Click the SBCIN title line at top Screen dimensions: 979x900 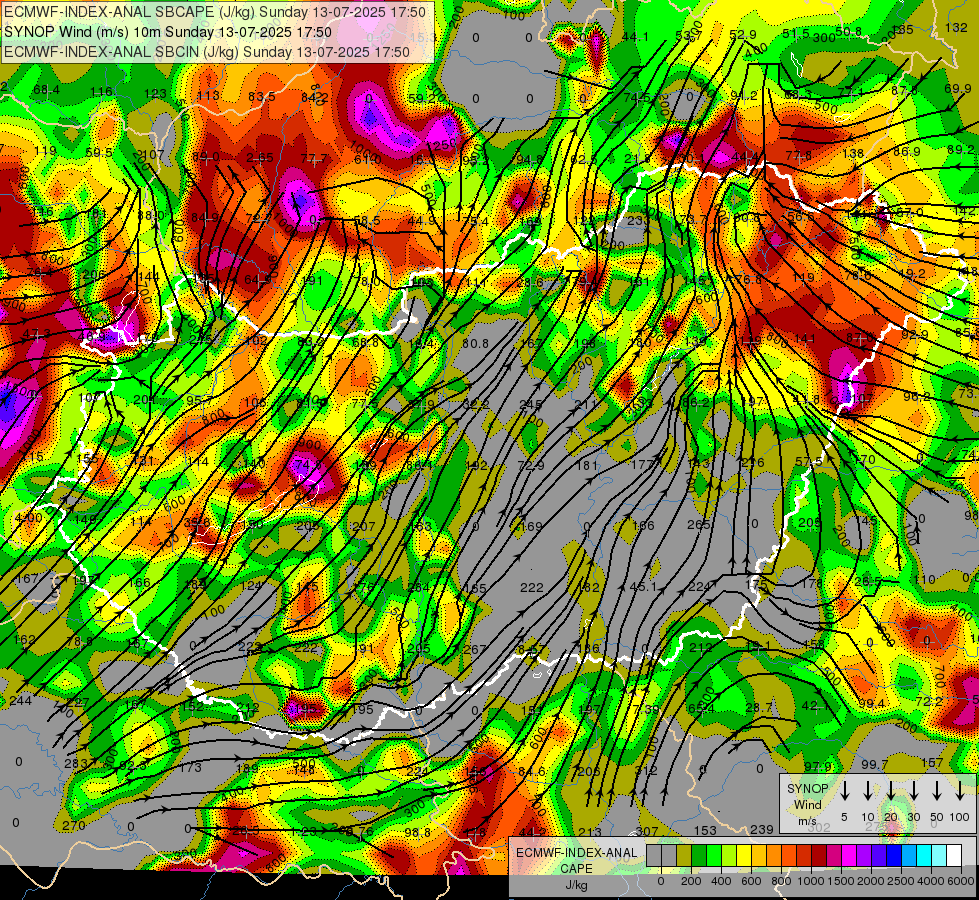[207, 52]
